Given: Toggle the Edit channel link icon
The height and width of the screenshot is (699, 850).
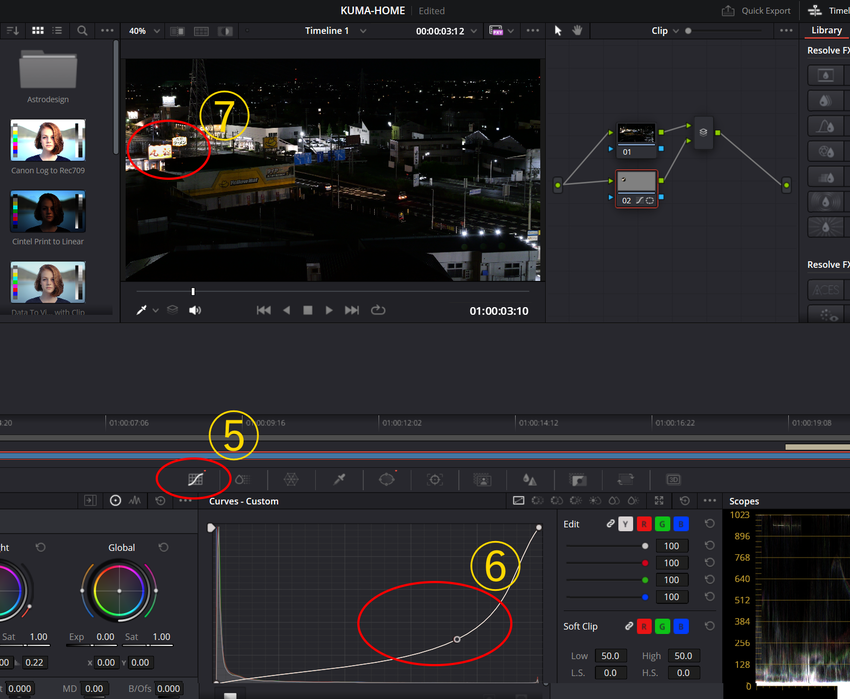Looking at the screenshot, I should point(610,524).
